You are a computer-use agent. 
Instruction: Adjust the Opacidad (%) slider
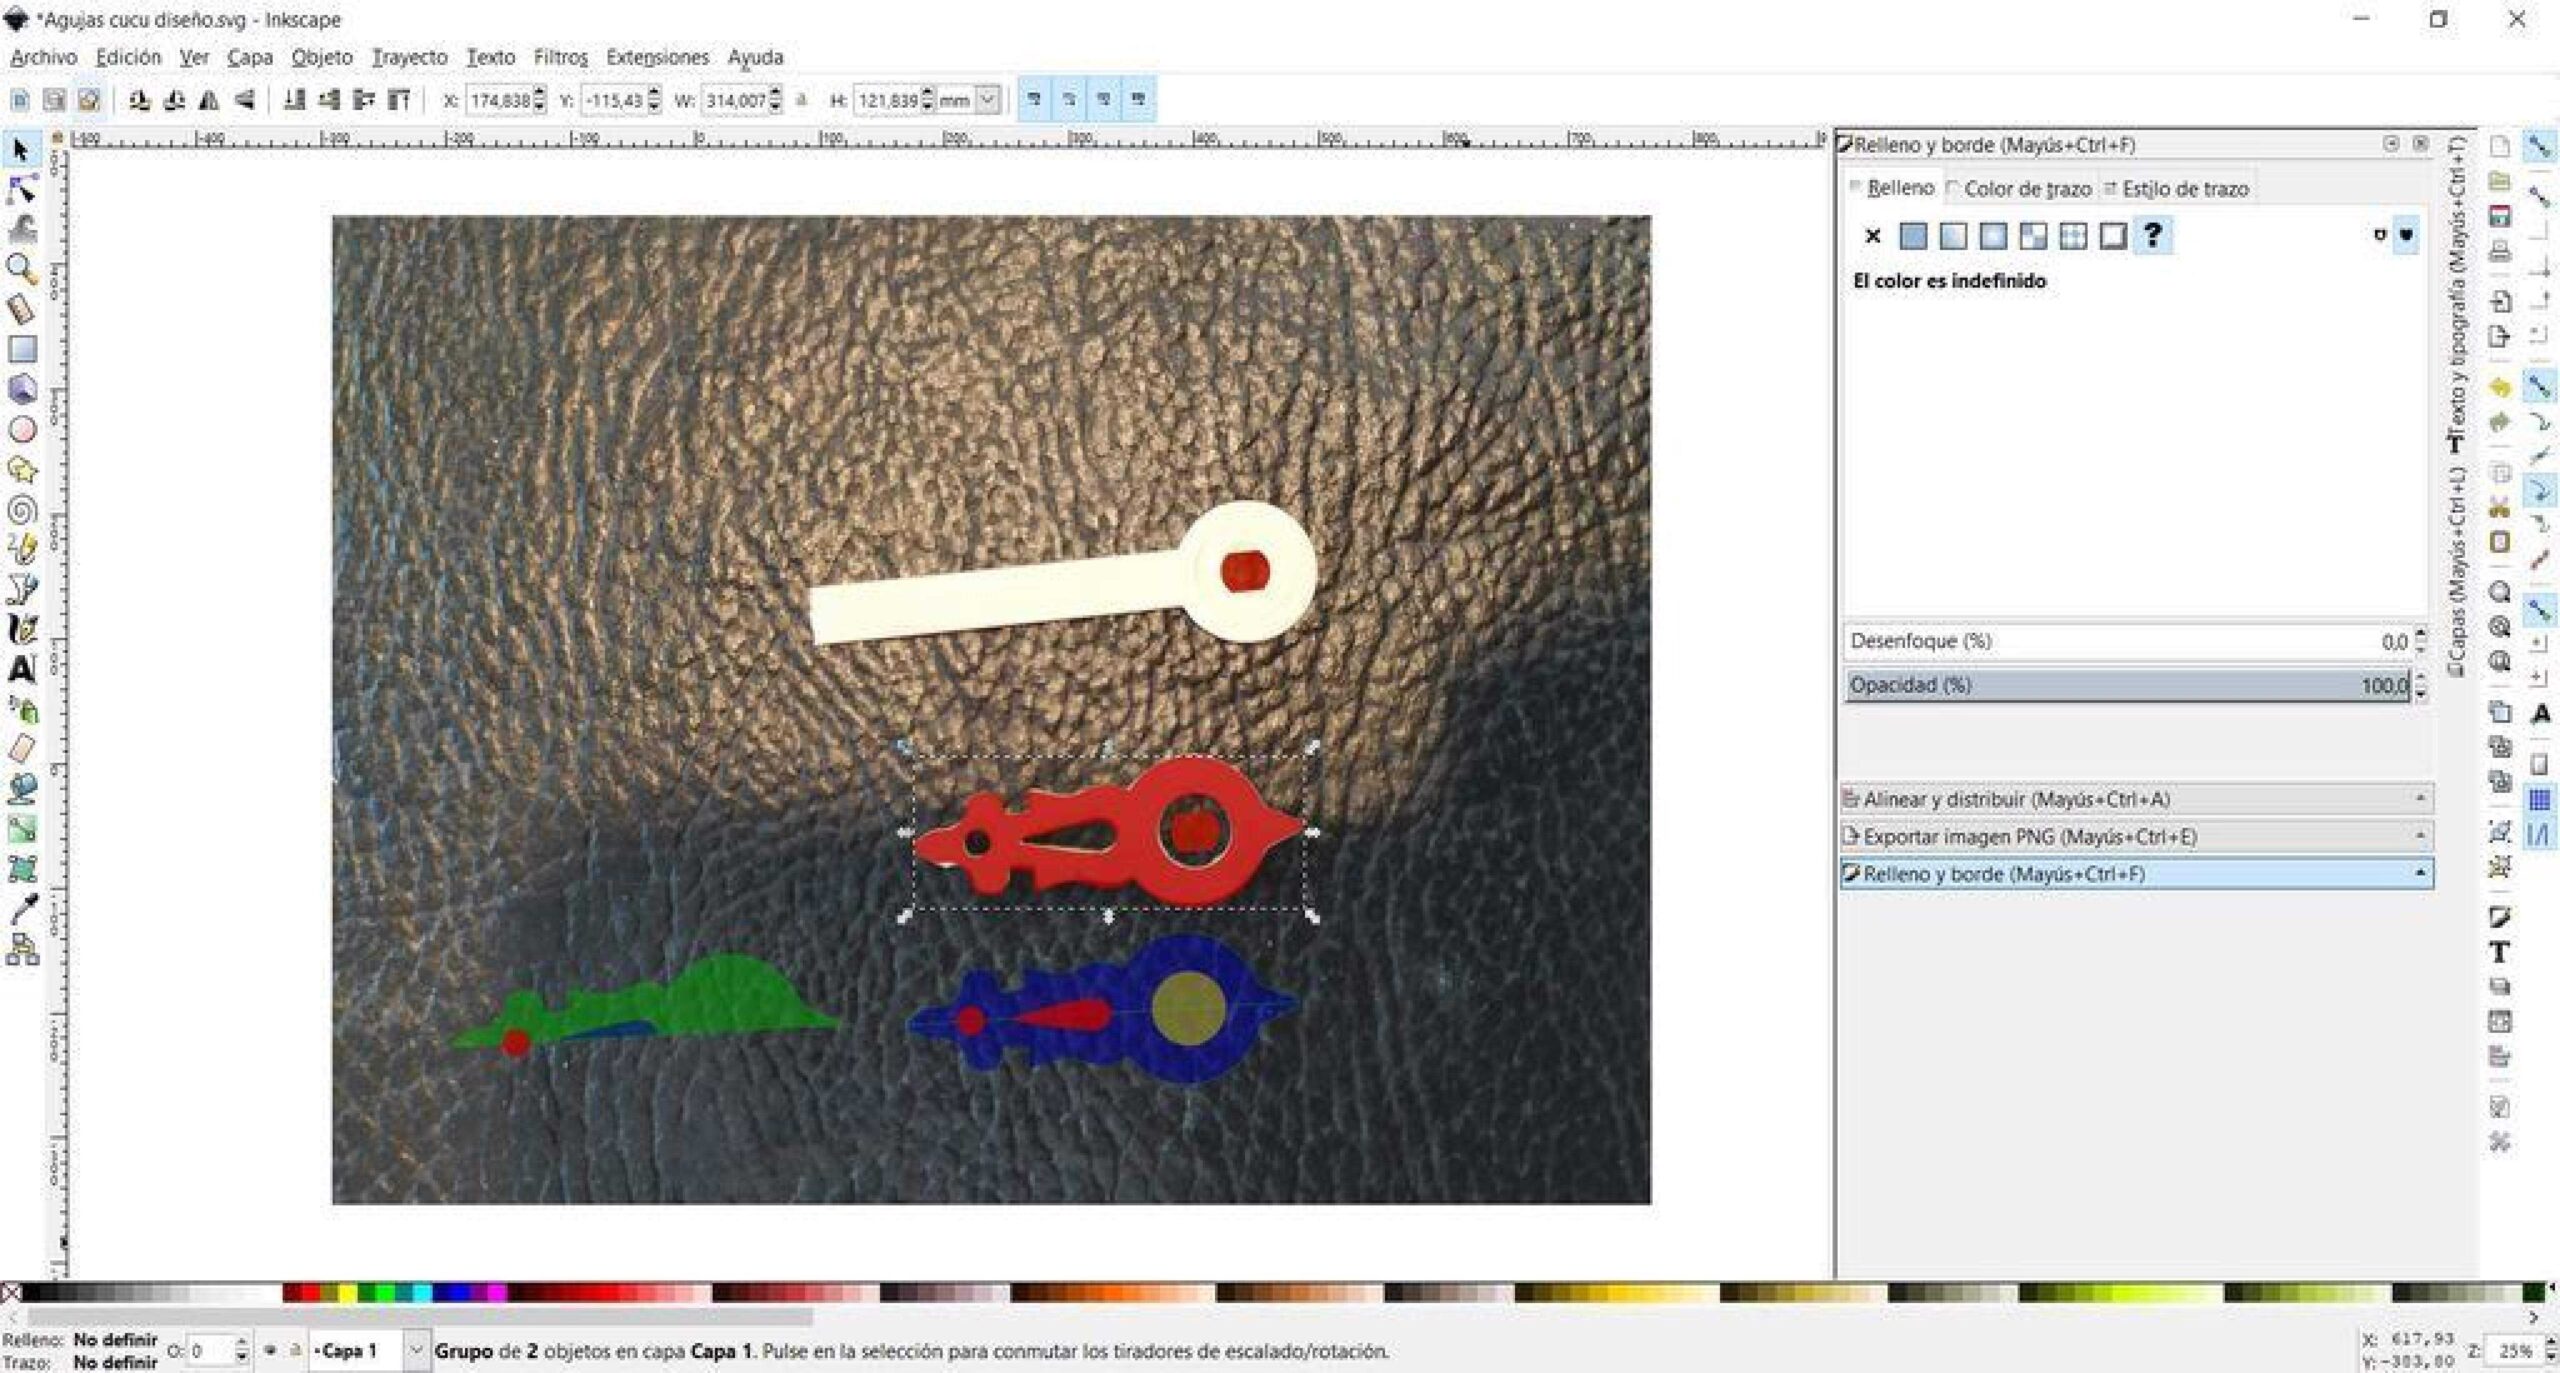[x=2128, y=685]
